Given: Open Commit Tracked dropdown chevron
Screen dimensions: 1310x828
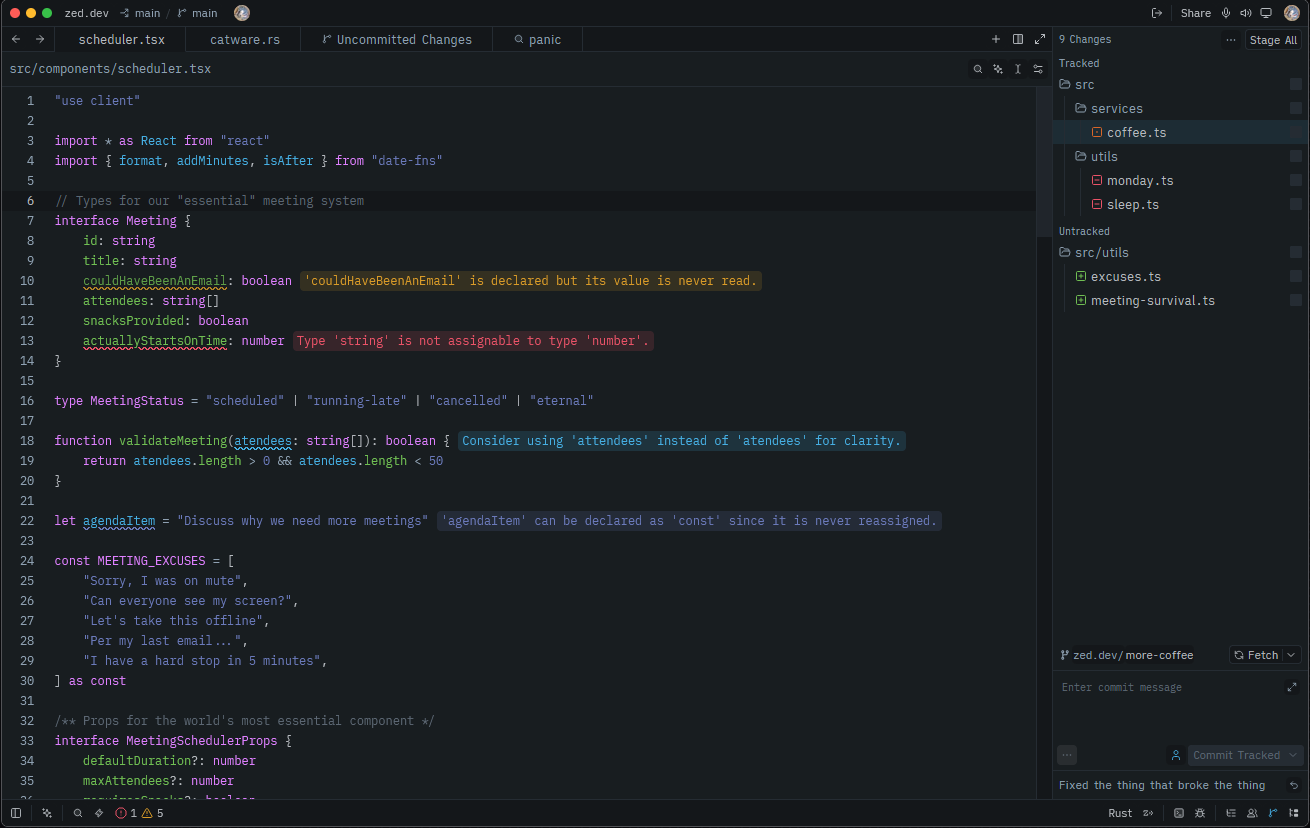Looking at the screenshot, I should click(1293, 755).
